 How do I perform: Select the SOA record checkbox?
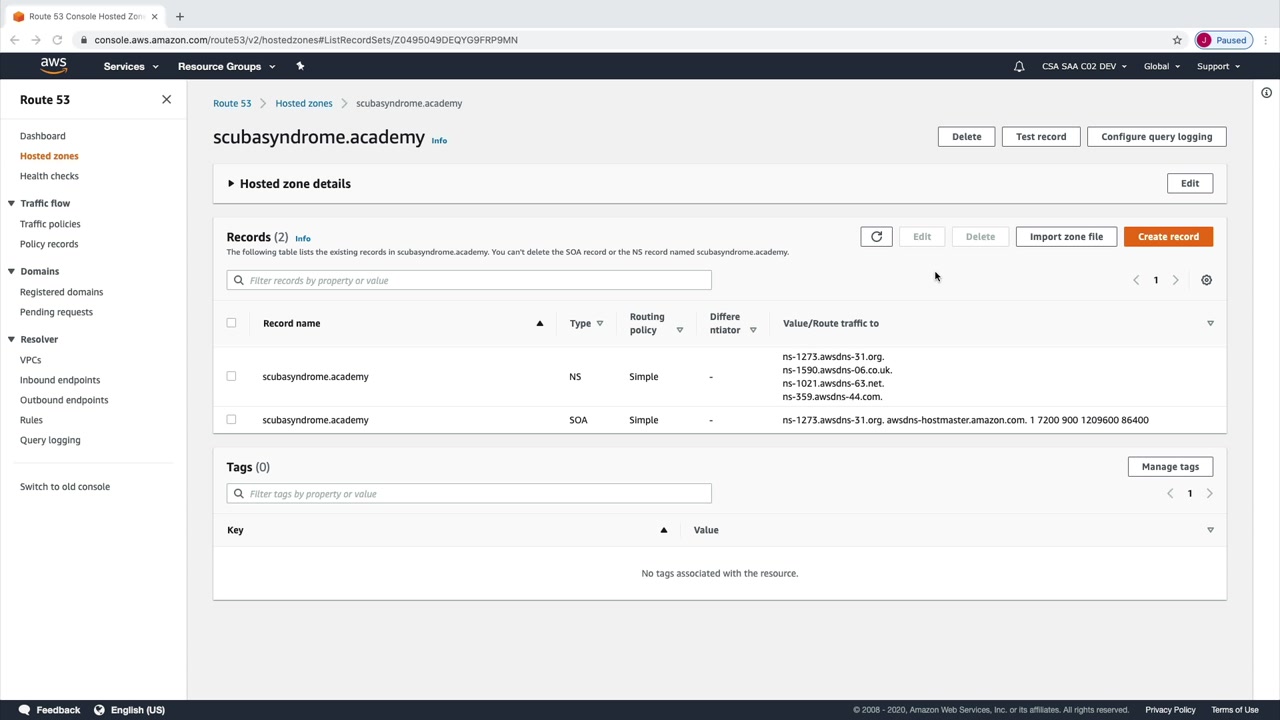(231, 420)
